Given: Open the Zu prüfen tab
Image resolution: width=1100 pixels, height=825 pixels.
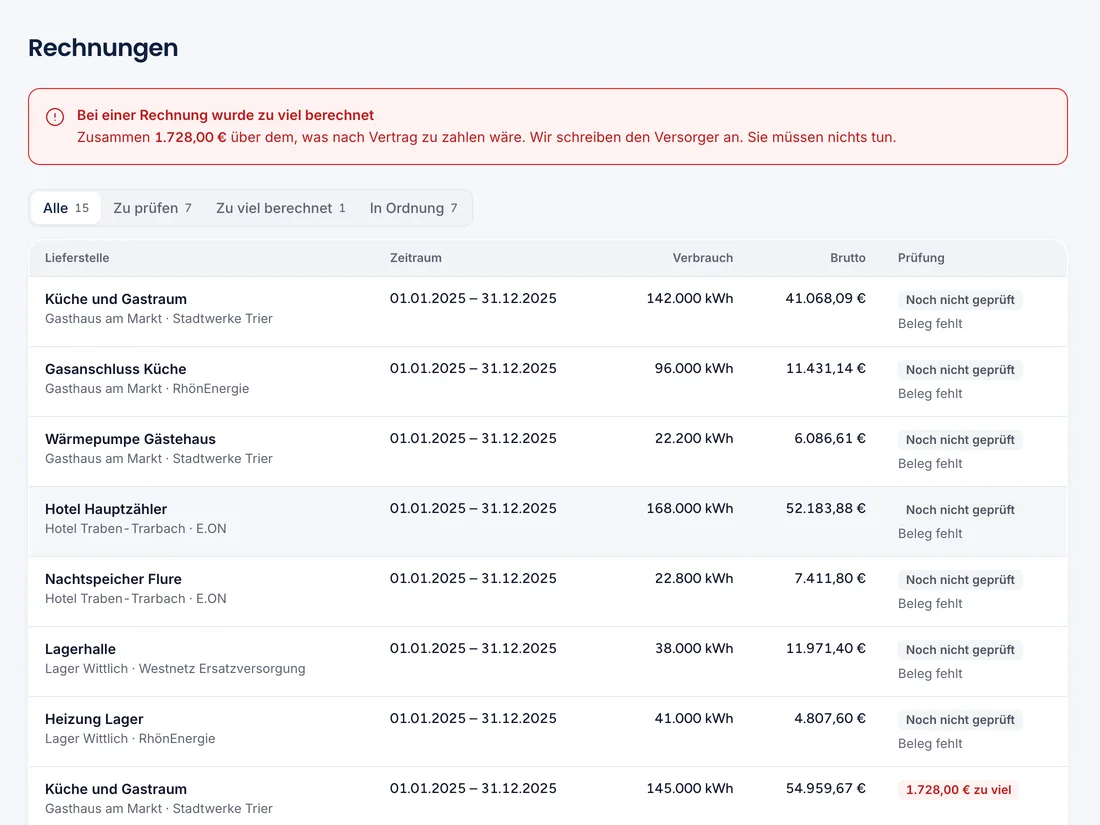Looking at the screenshot, I should pos(152,208).
